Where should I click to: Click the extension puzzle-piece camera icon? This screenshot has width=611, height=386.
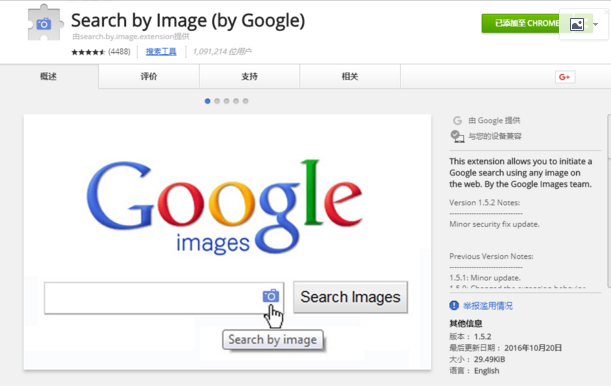(x=45, y=23)
